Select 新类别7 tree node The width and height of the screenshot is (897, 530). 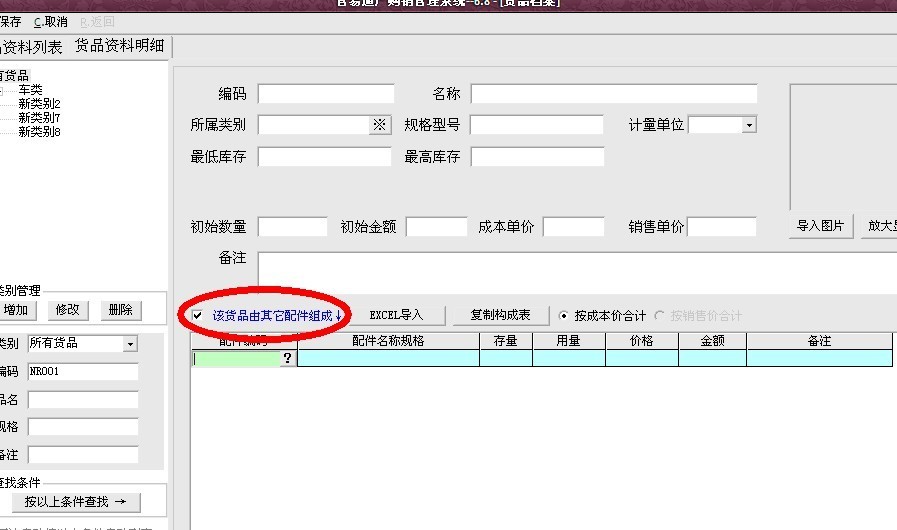coord(39,118)
